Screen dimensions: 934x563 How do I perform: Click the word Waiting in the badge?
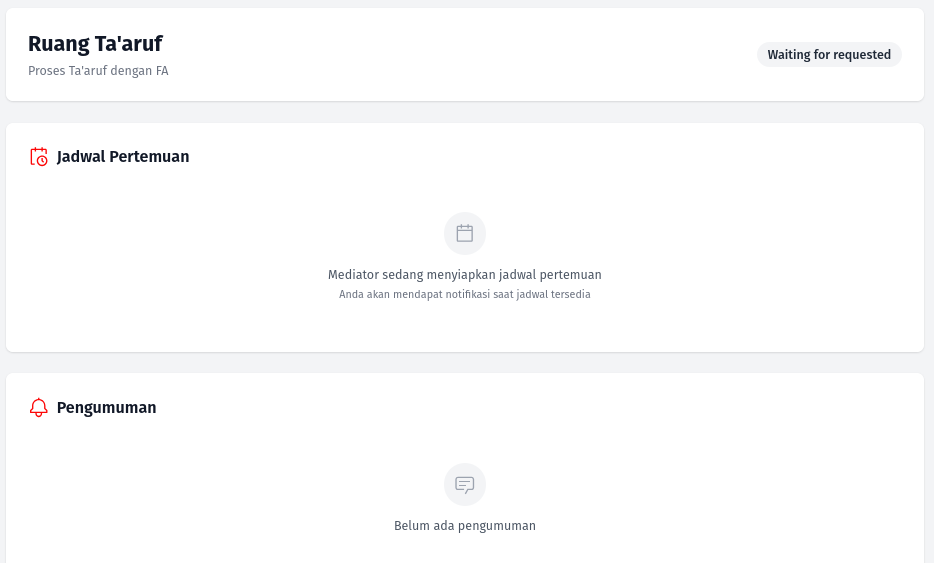tap(789, 55)
